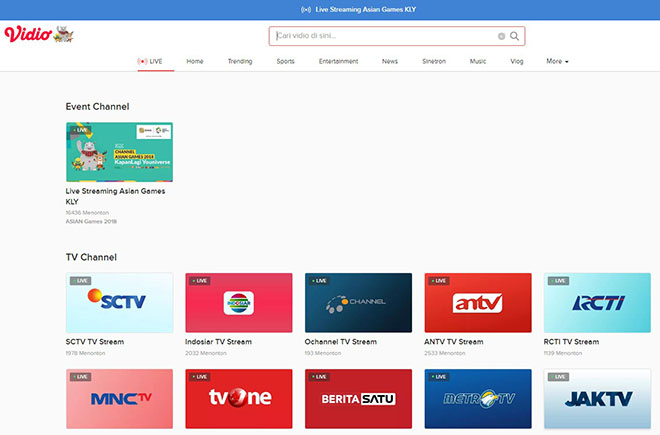
Task: Switch to the LIVE tab
Action: click(x=150, y=61)
